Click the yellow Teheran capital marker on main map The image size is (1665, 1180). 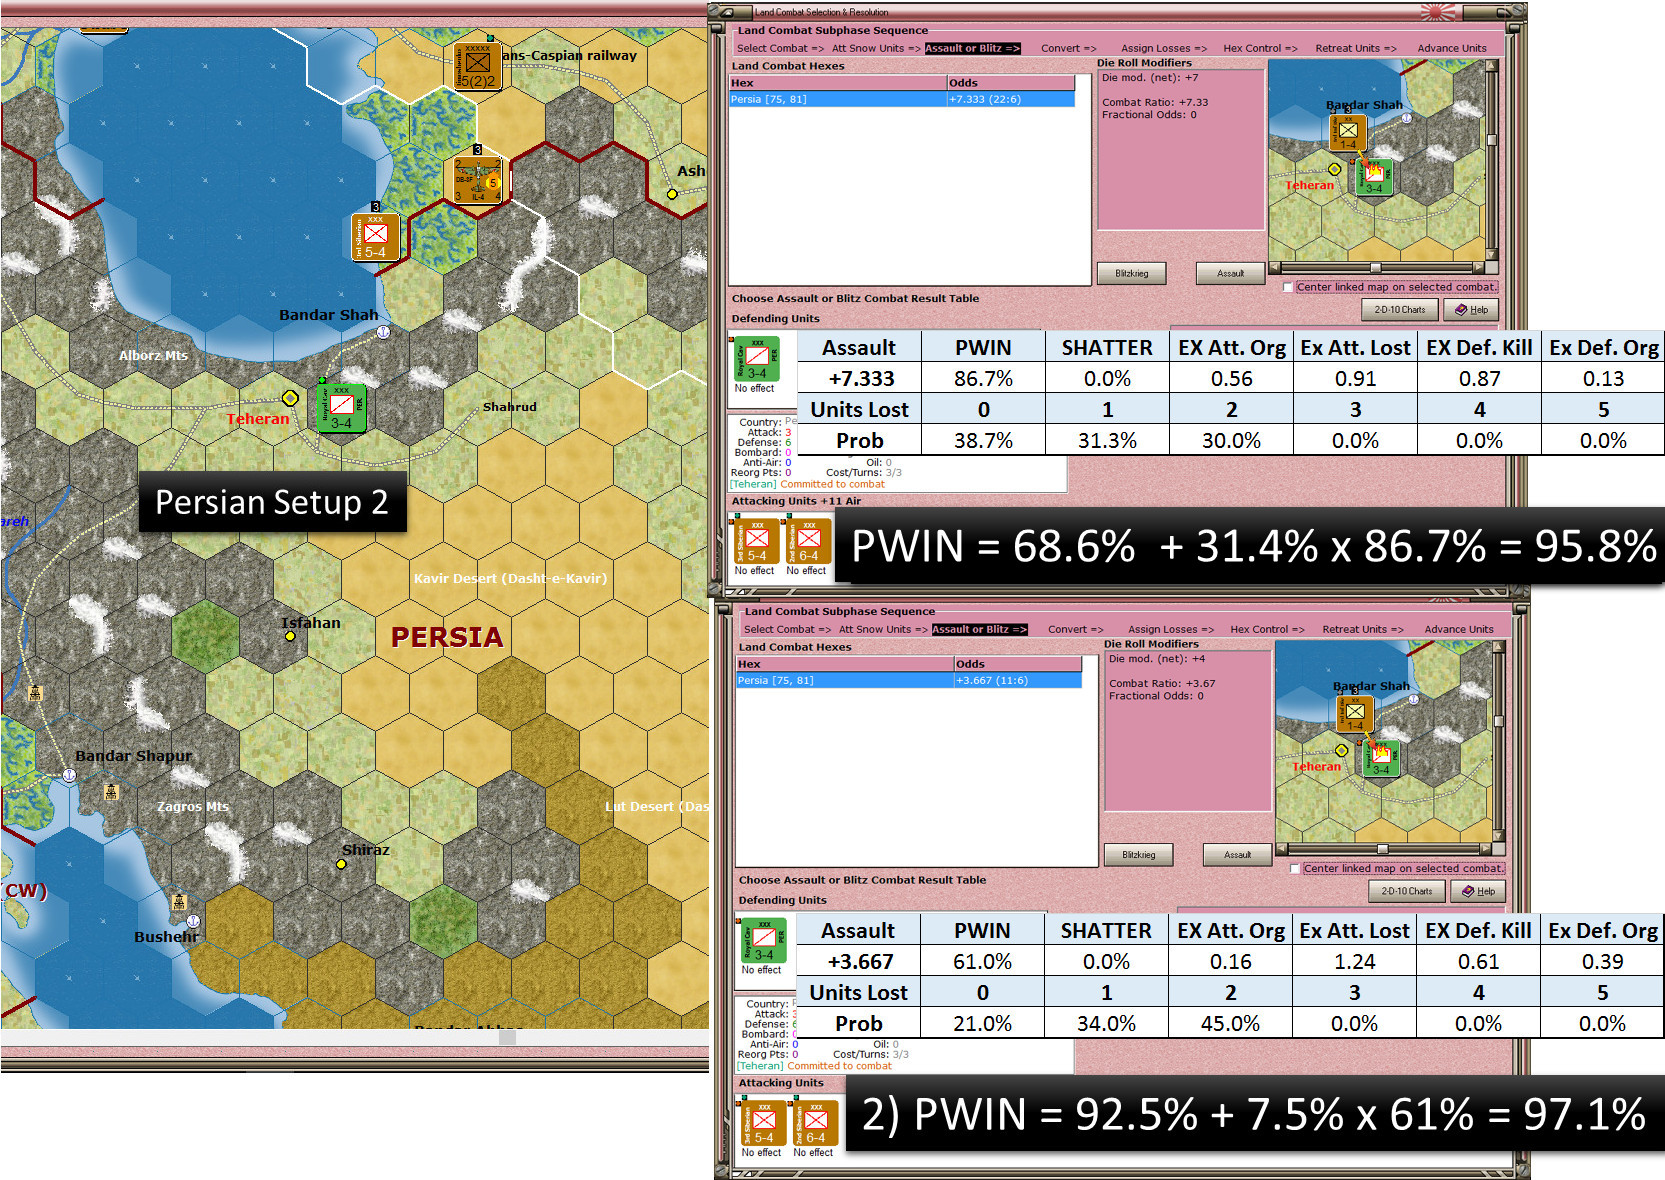(x=290, y=398)
